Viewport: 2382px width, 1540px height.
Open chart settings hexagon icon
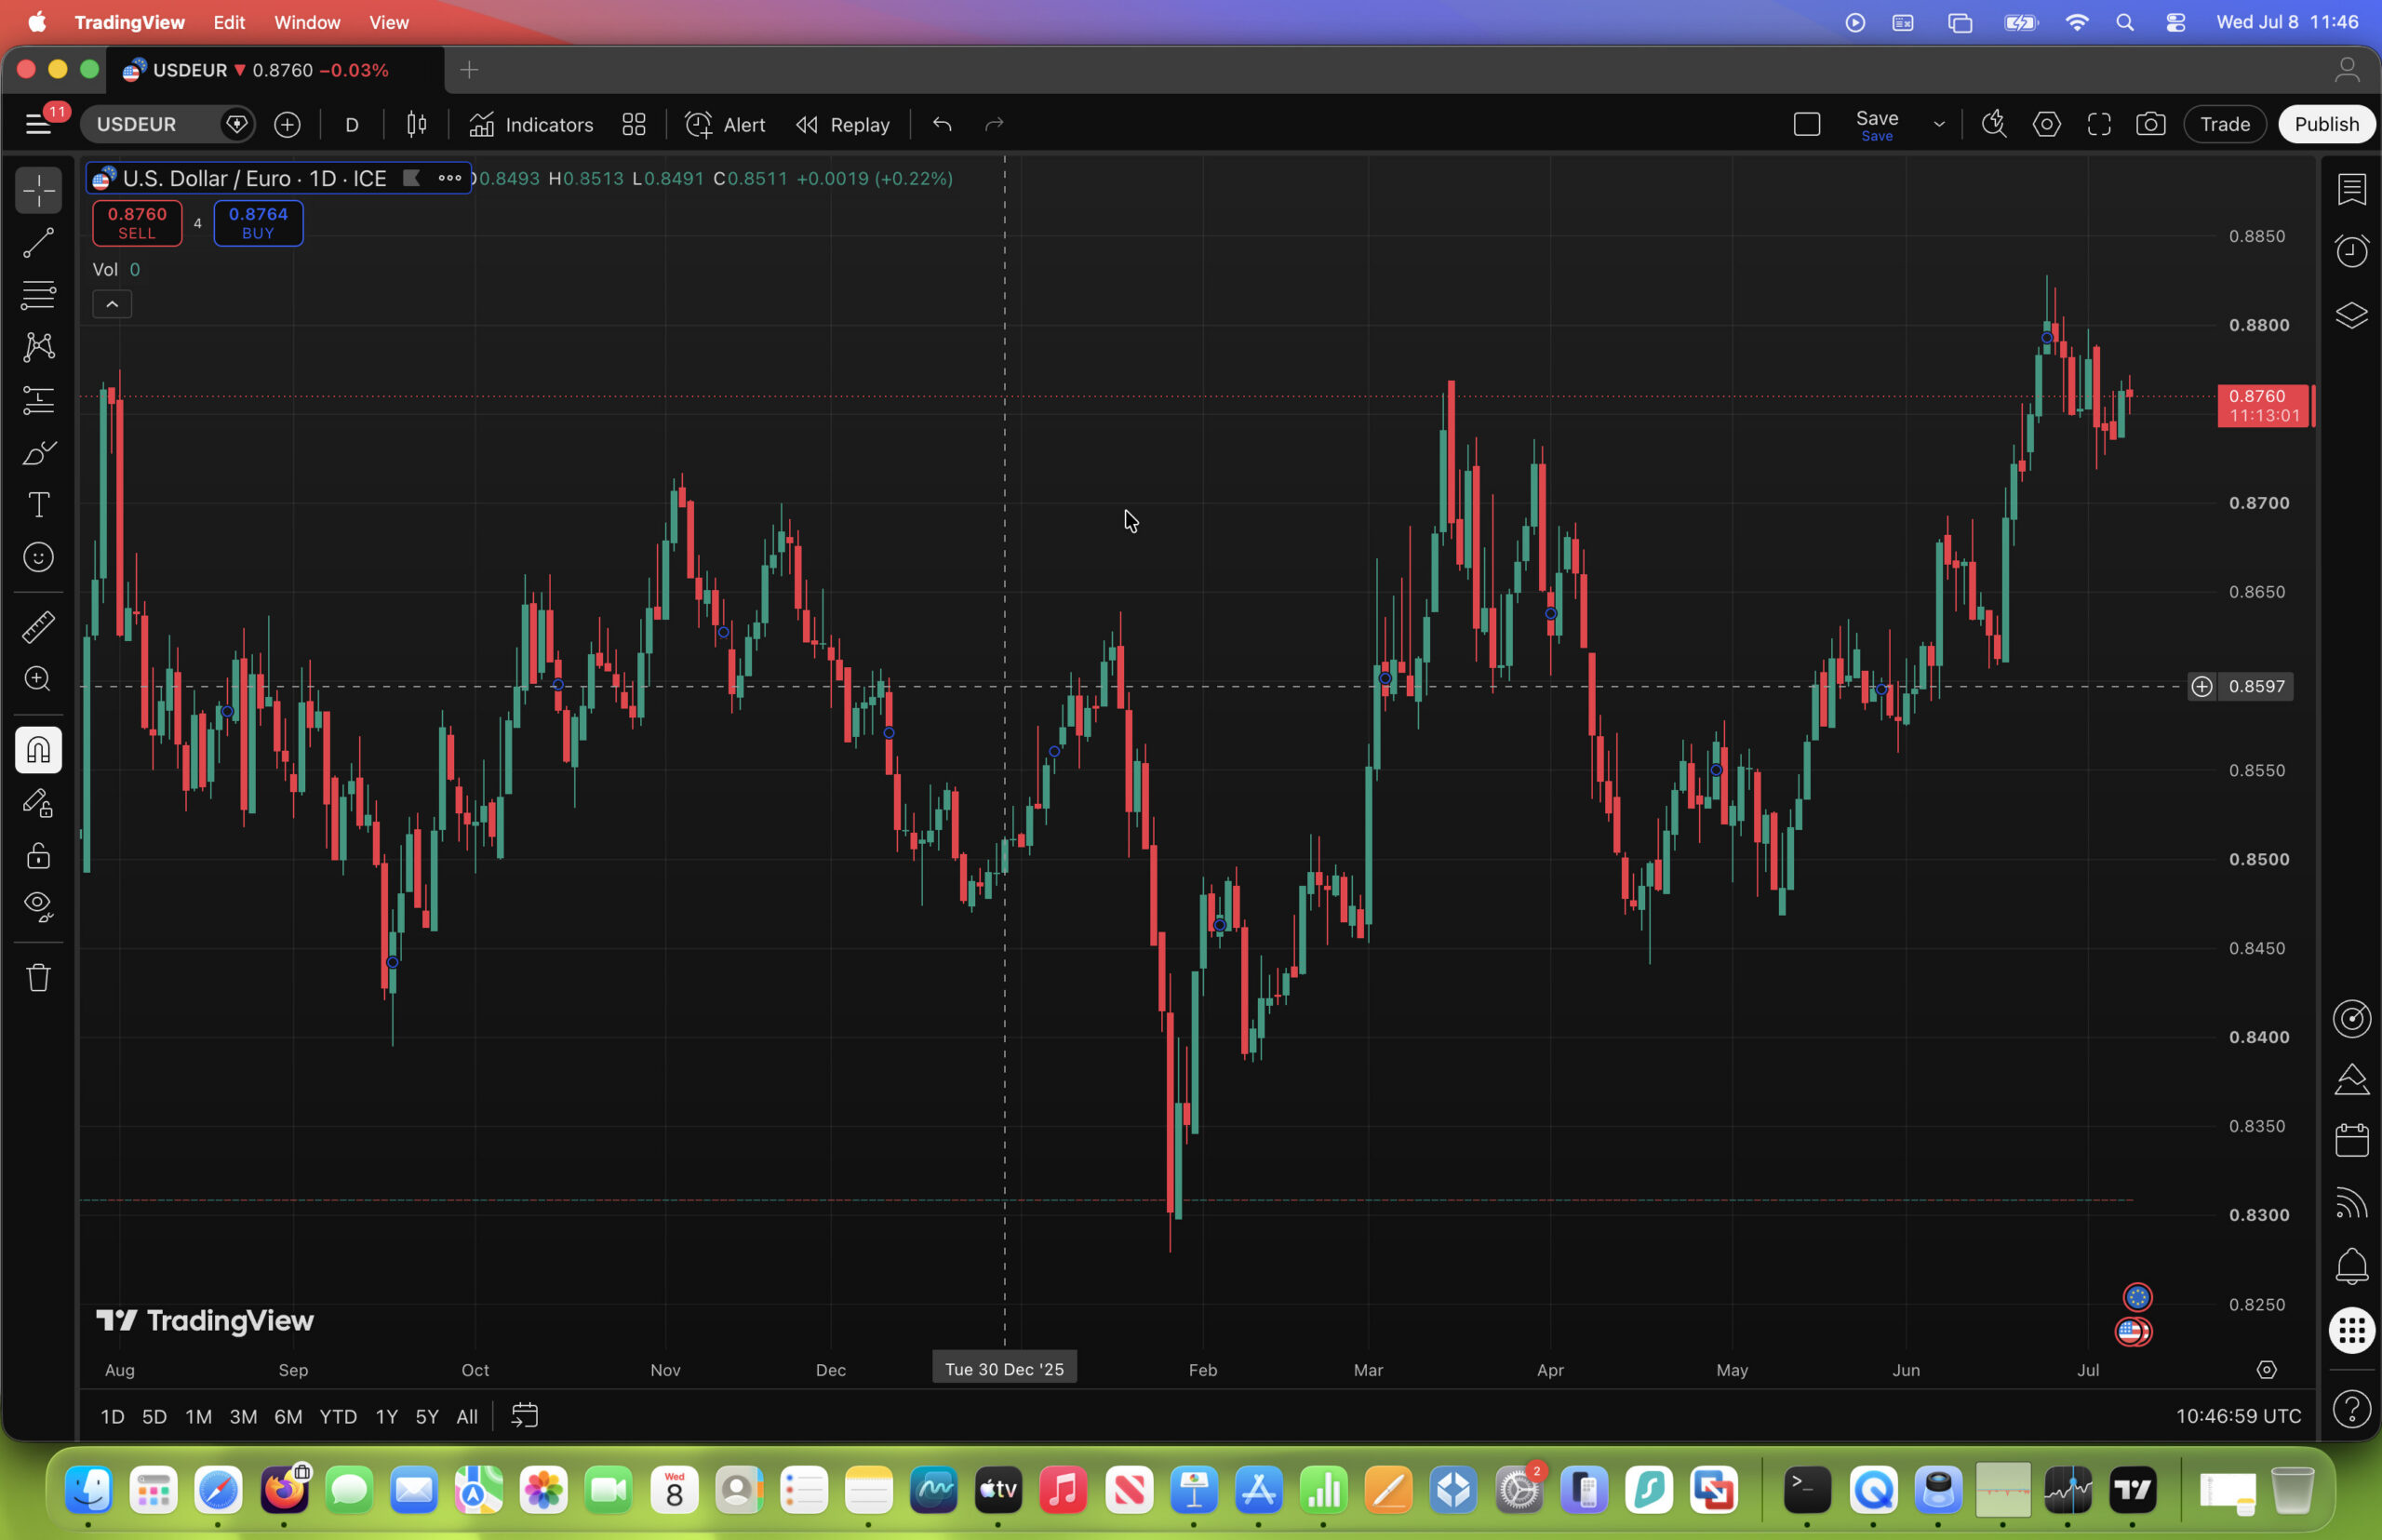(2046, 124)
